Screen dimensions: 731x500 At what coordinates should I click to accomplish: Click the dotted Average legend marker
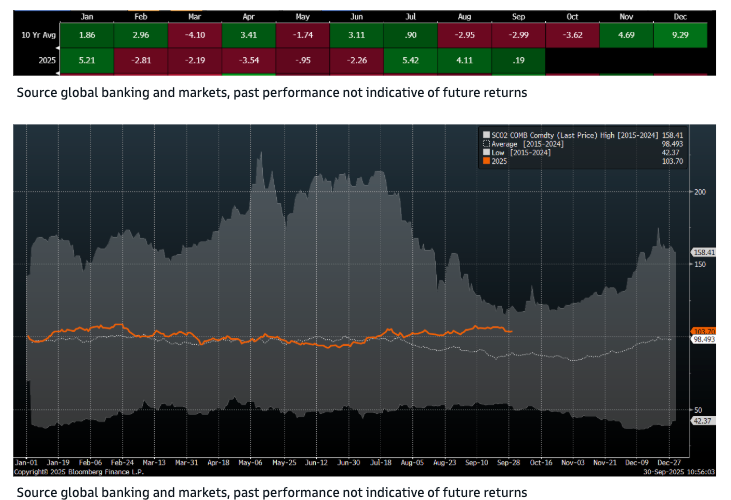pyautogui.click(x=486, y=144)
